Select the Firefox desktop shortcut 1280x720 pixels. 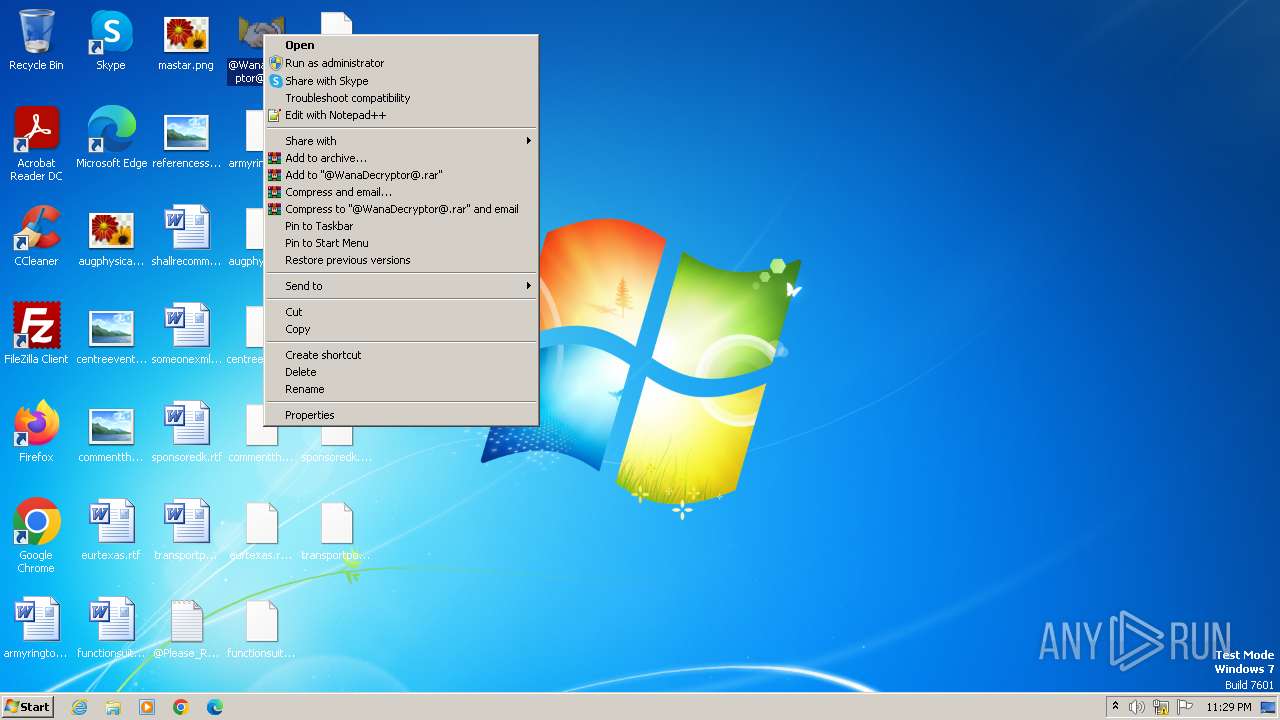click(36, 432)
